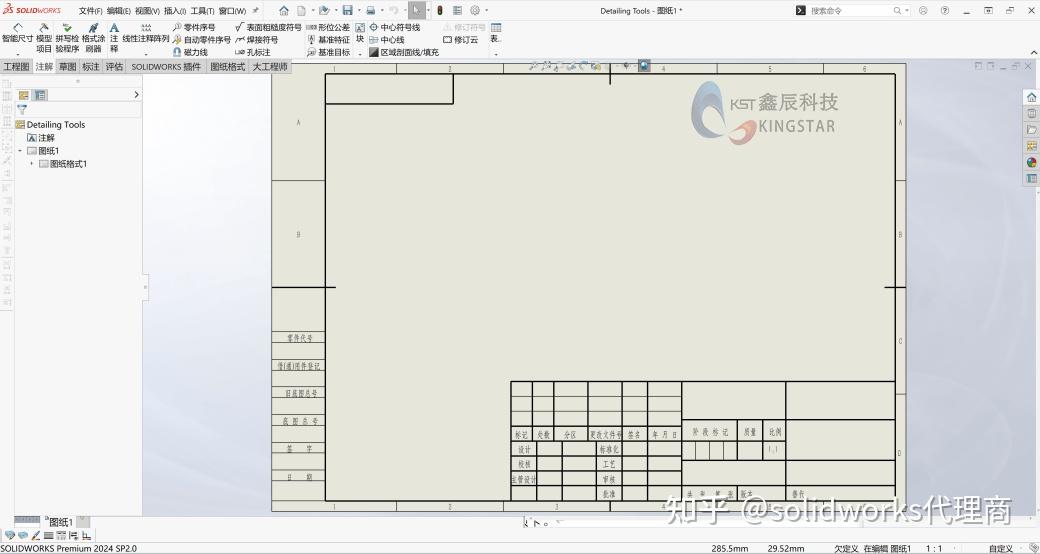Open the search command dropdown arrow
Screen dimensions: 1040x554
click(907, 11)
